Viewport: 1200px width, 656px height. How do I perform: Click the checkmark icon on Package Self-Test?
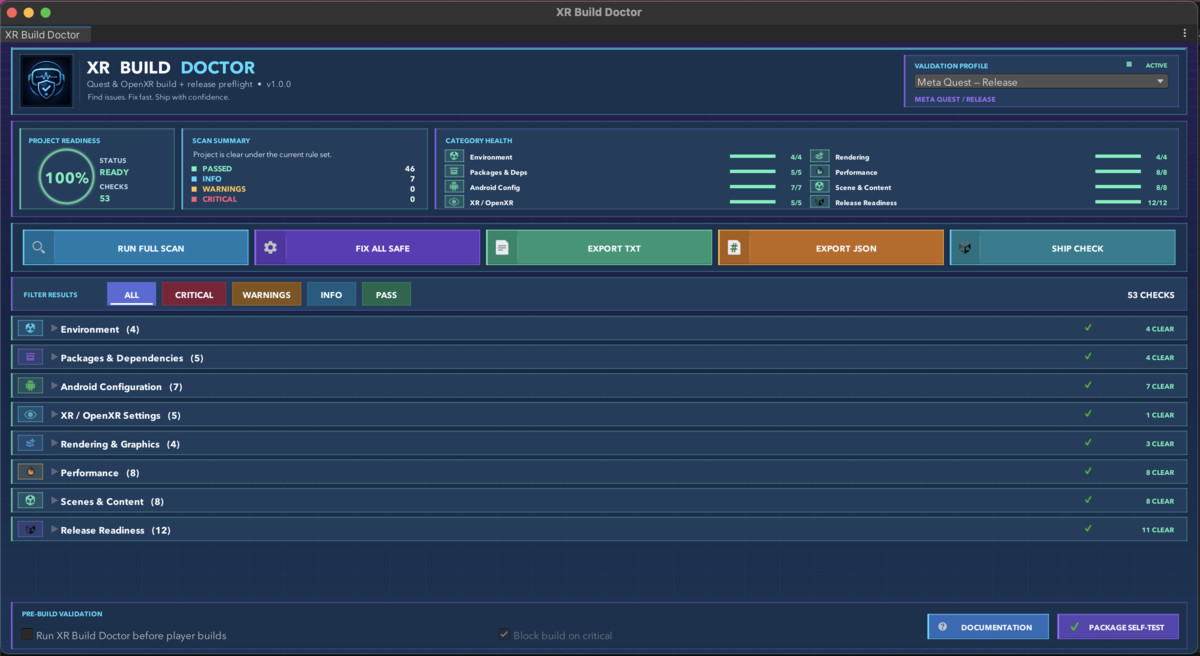click(x=1074, y=627)
